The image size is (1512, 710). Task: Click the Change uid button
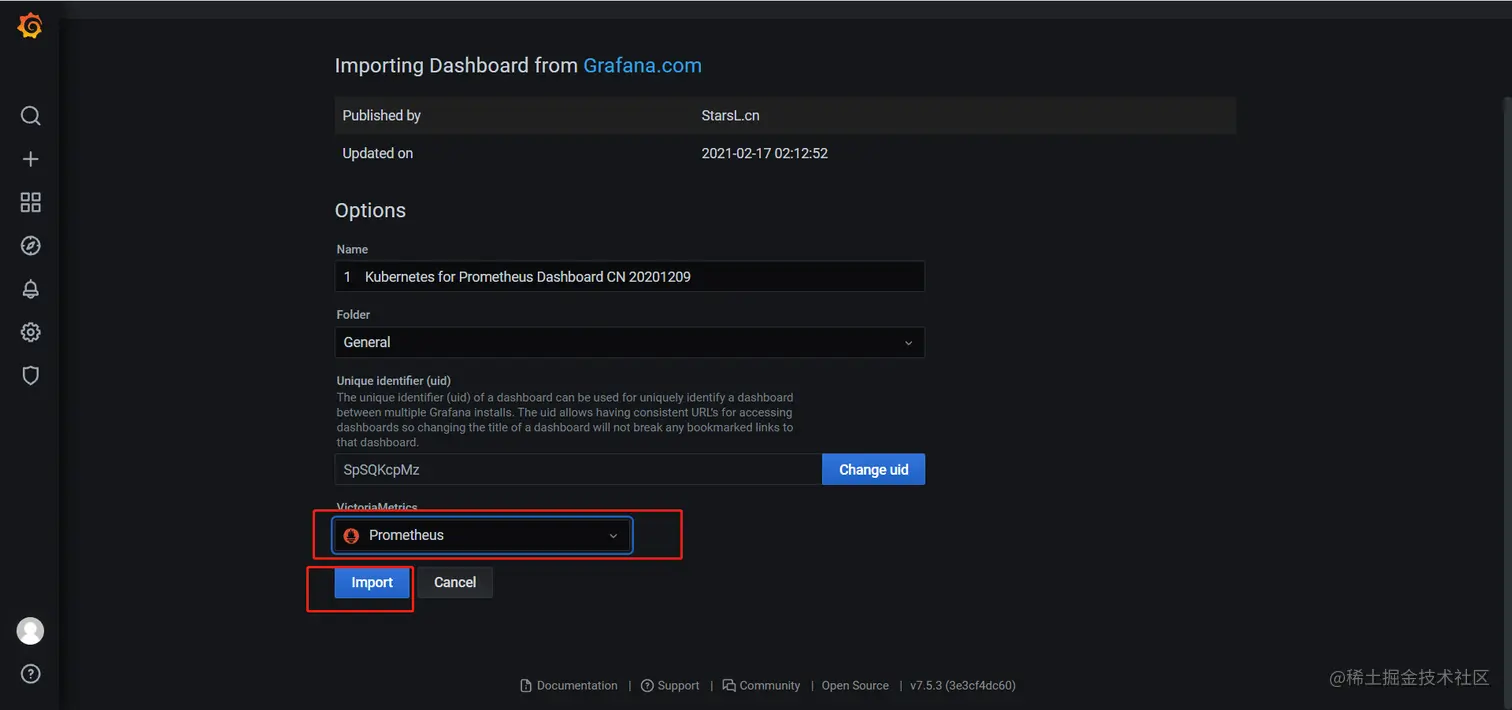[x=874, y=469]
